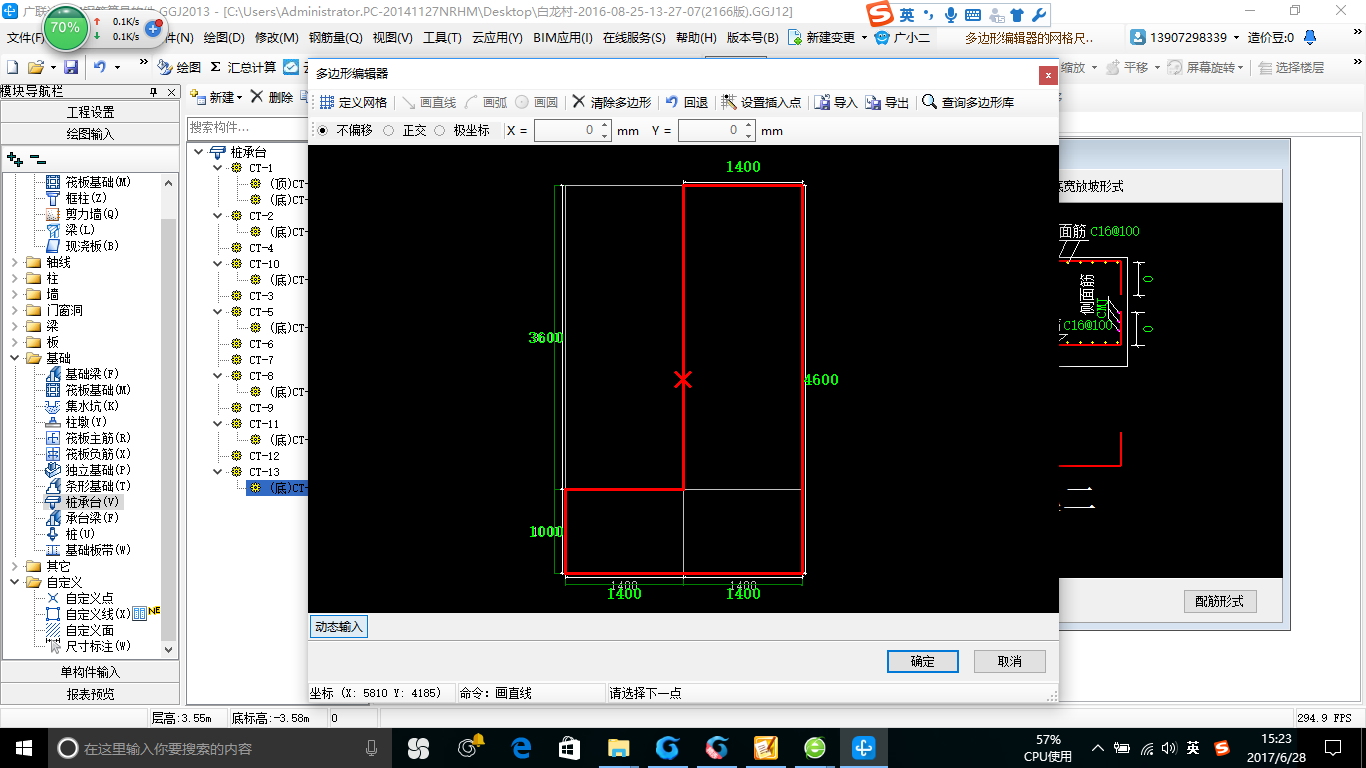Select the 不偏移 radio button
This screenshot has height=768, width=1366.
[322, 130]
